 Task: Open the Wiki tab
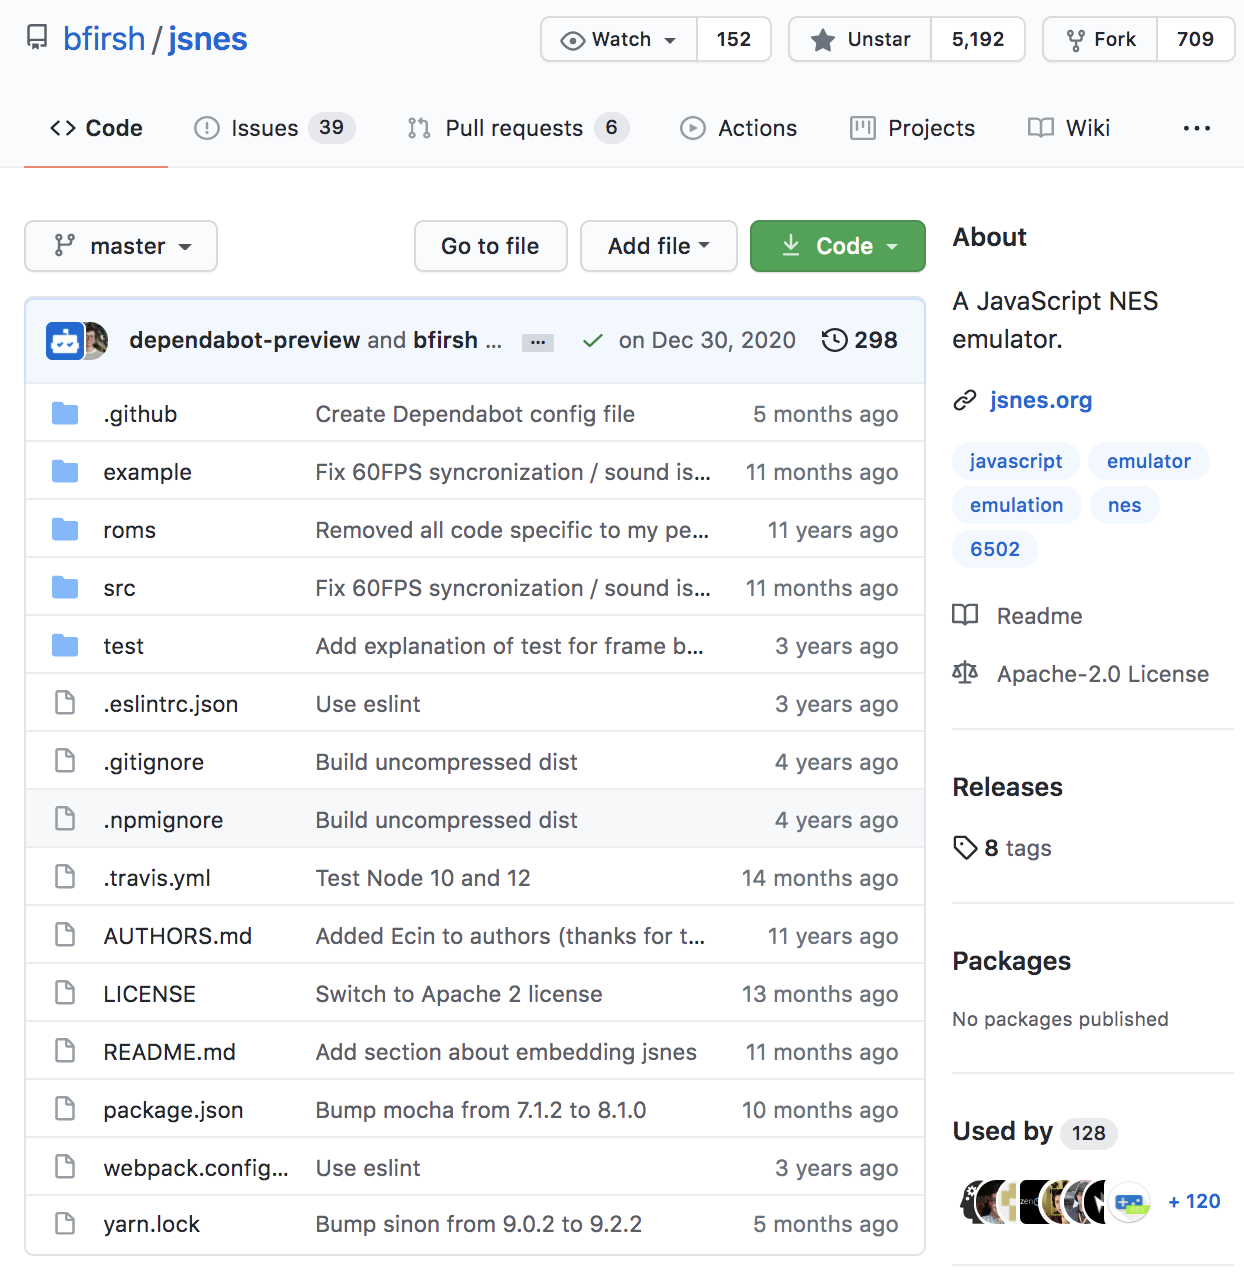tap(1069, 128)
